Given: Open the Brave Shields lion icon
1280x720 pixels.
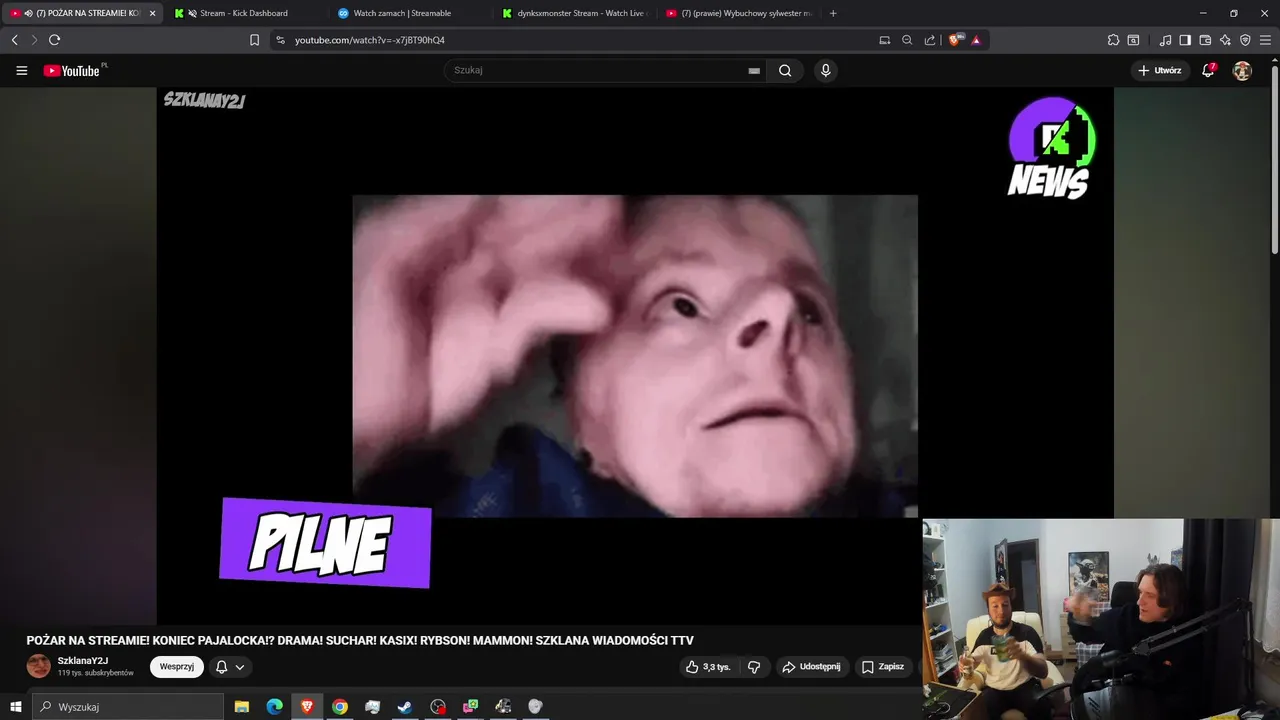Looking at the screenshot, I should point(954,40).
